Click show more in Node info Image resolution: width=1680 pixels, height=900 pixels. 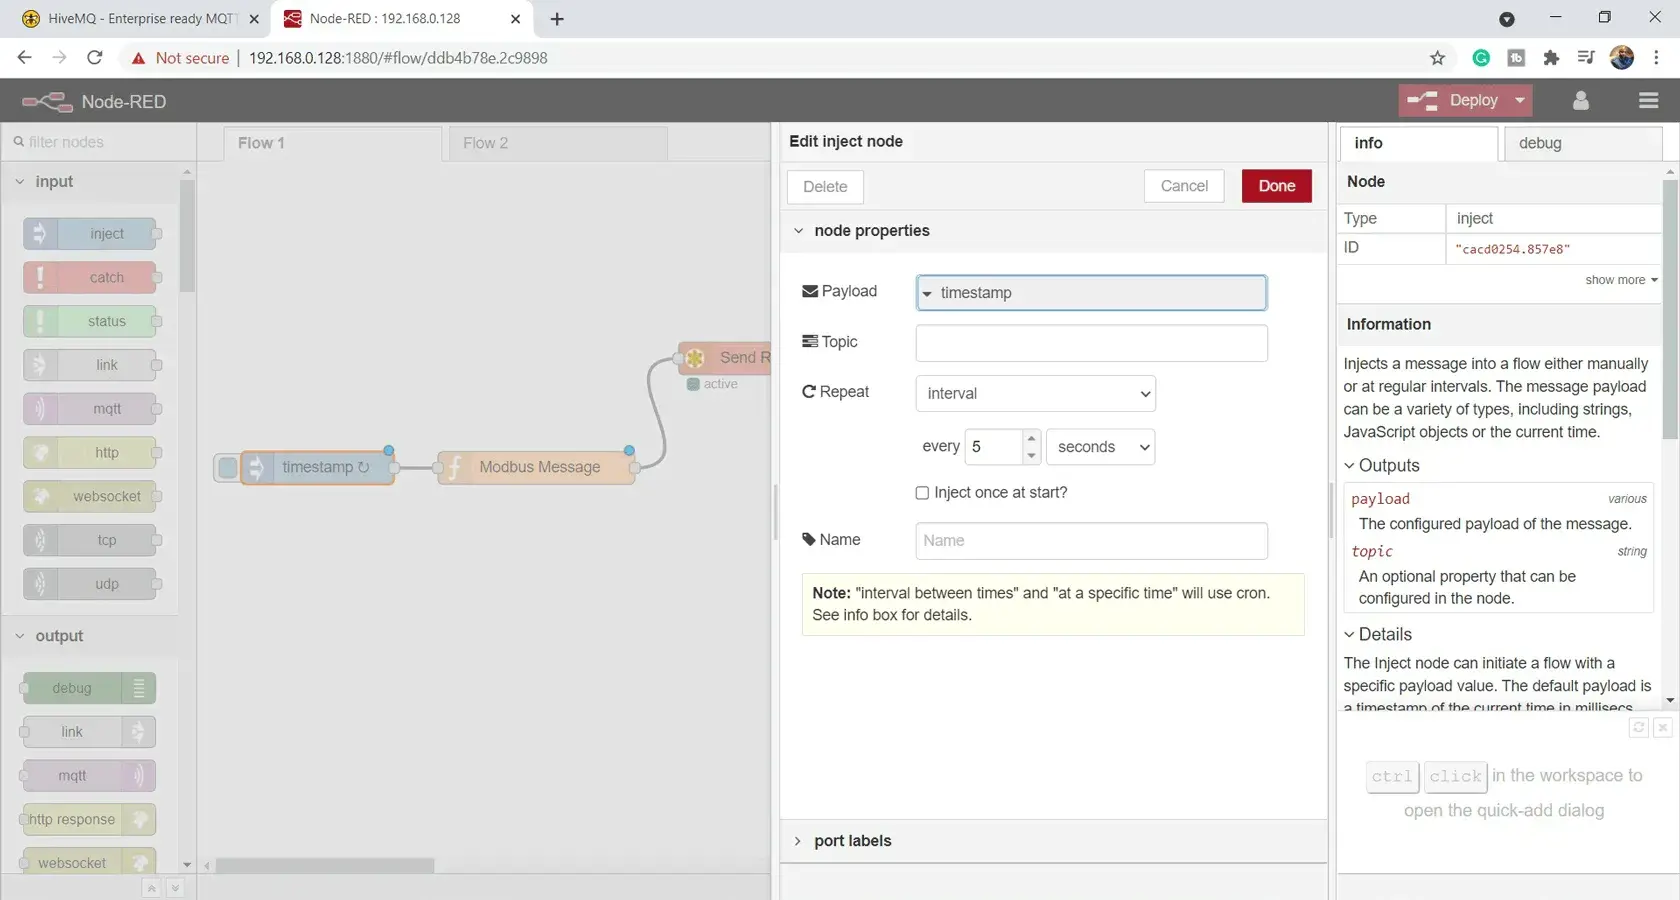coord(1621,280)
